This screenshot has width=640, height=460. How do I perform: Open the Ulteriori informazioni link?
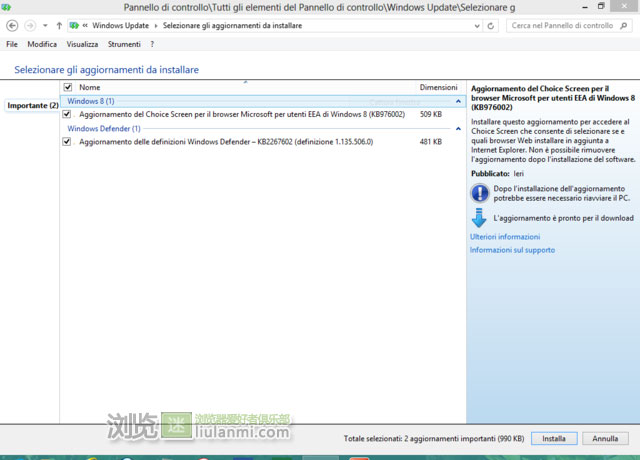coord(505,237)
